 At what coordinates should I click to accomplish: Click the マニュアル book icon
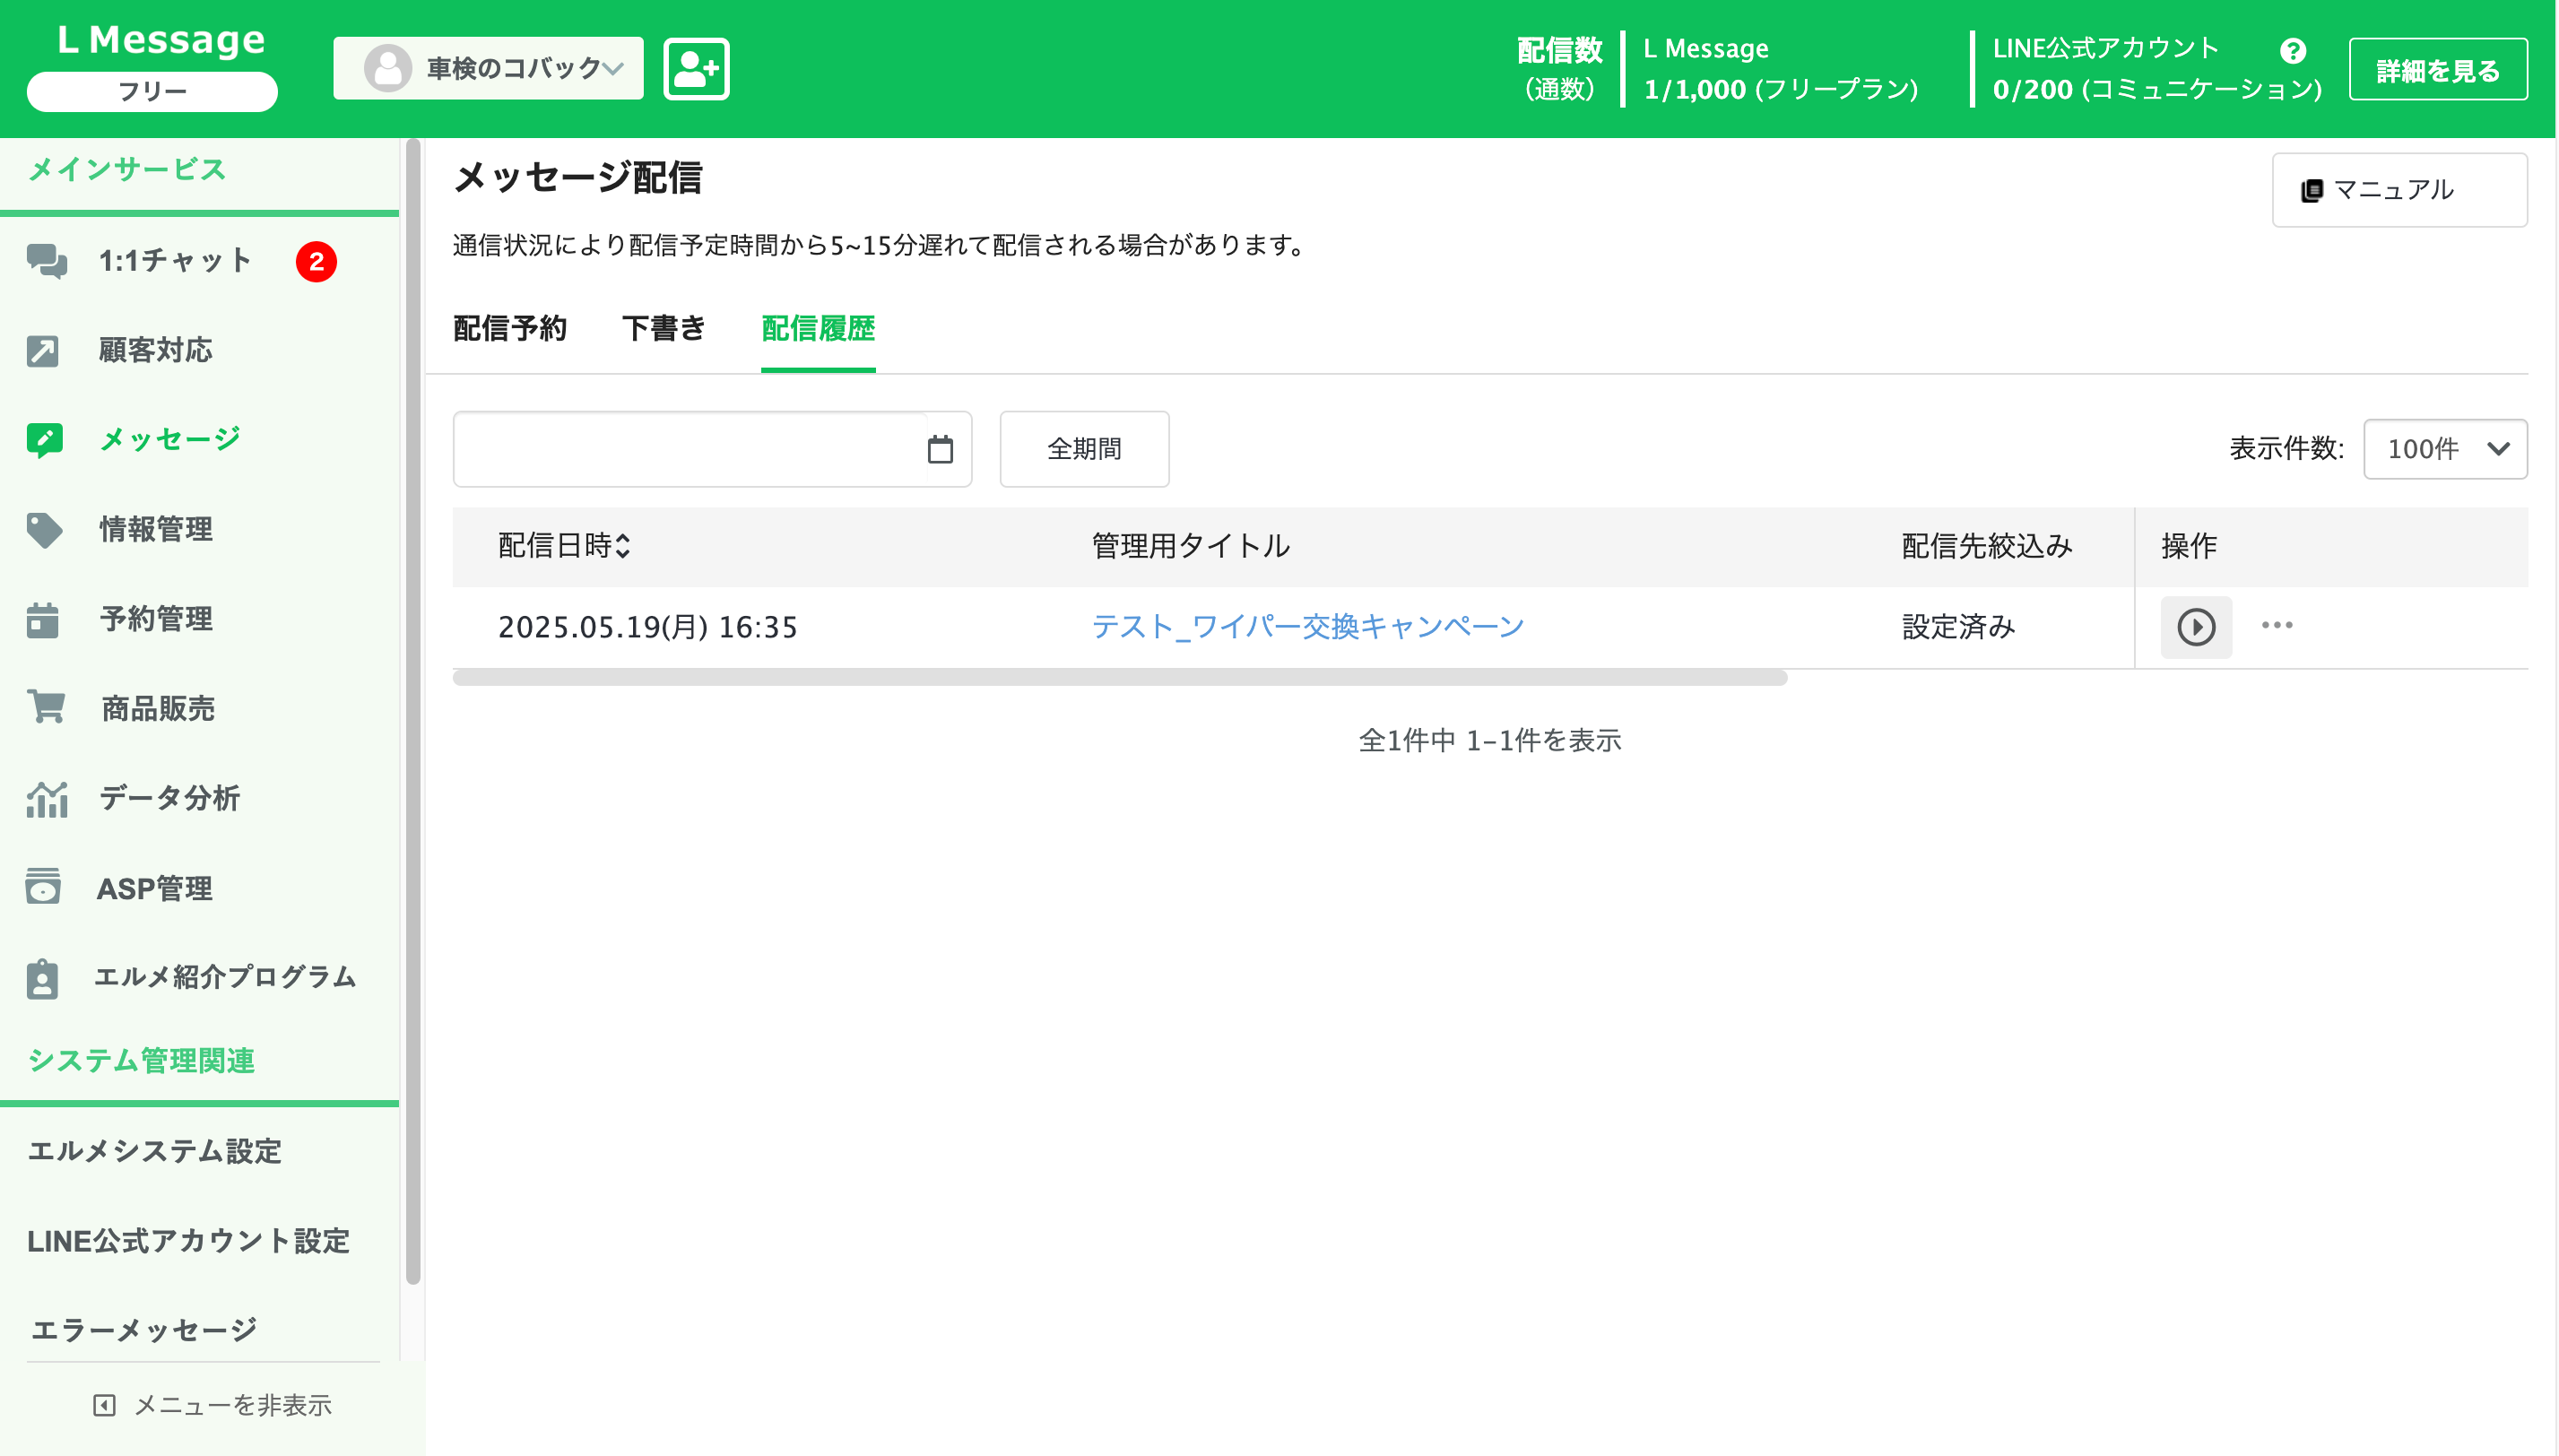(x=2311, y=190)
